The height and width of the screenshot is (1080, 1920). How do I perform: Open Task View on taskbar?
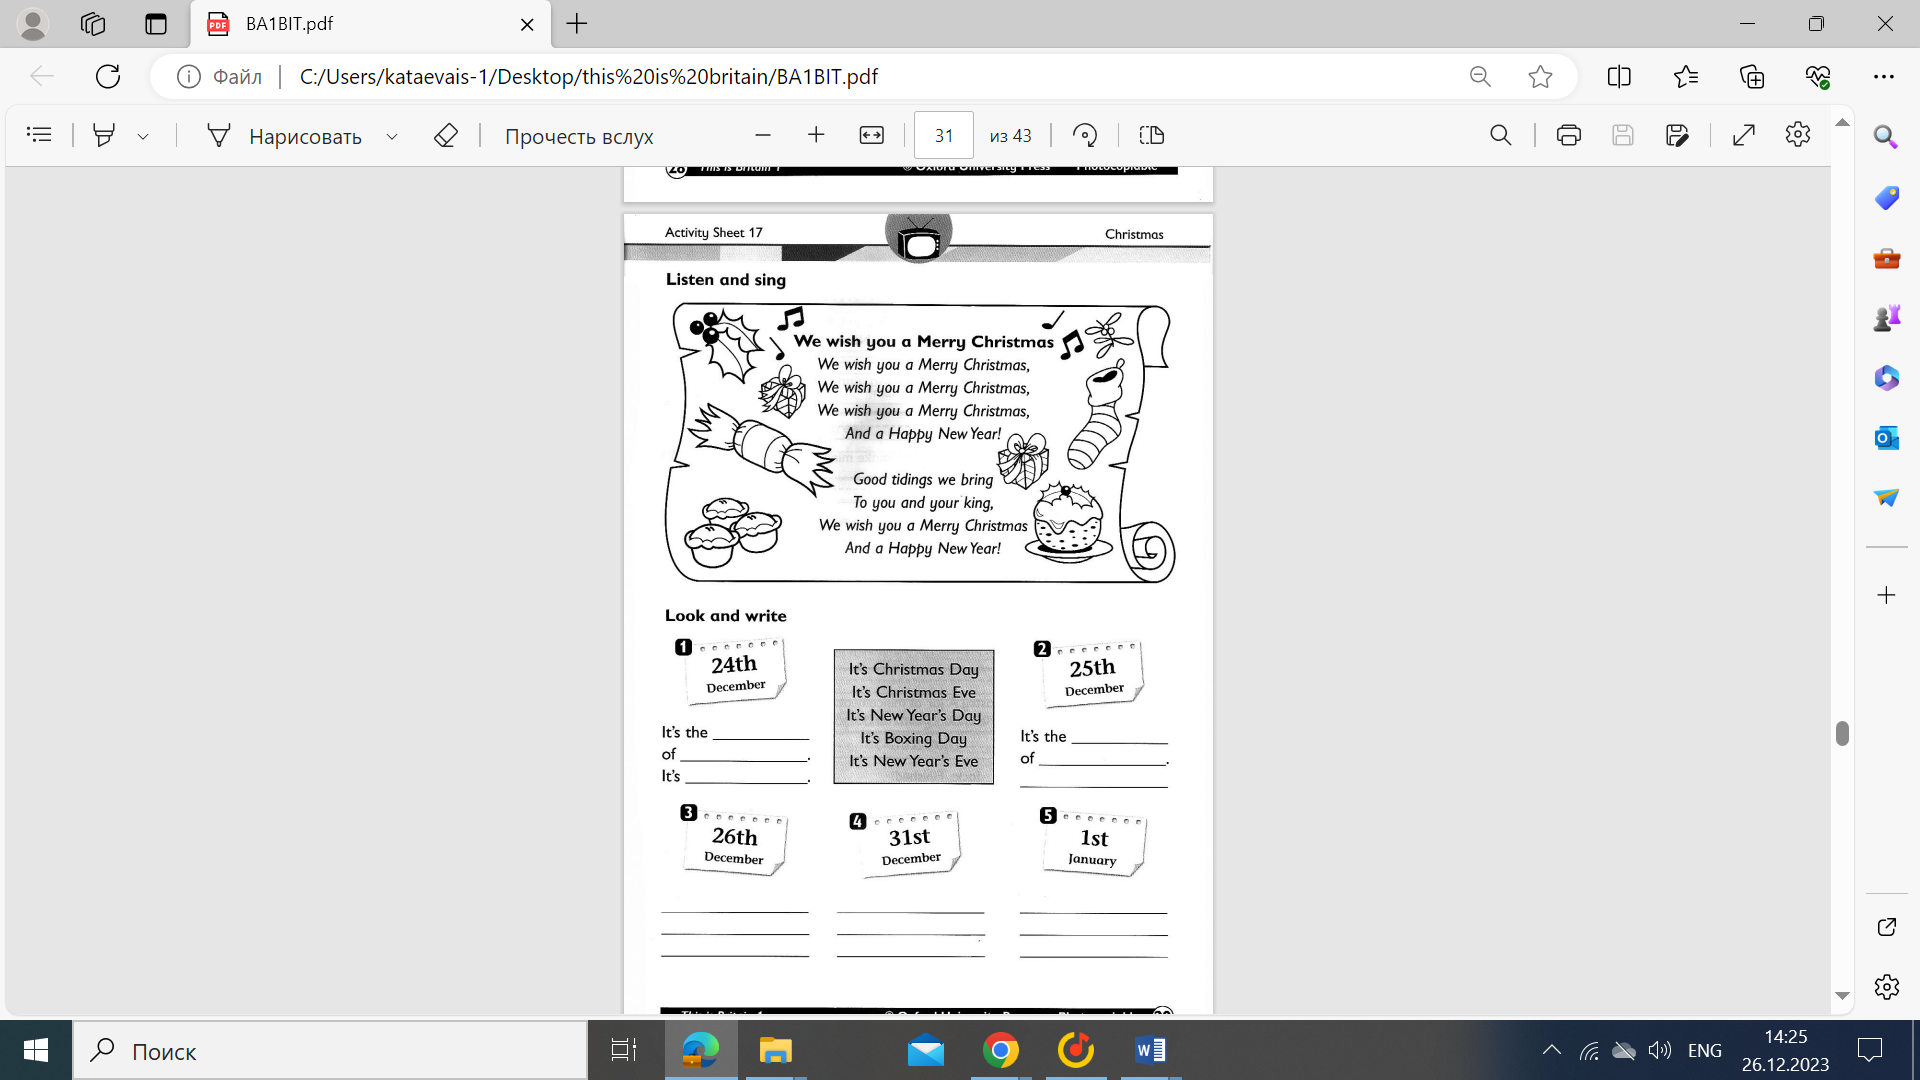624,1050
